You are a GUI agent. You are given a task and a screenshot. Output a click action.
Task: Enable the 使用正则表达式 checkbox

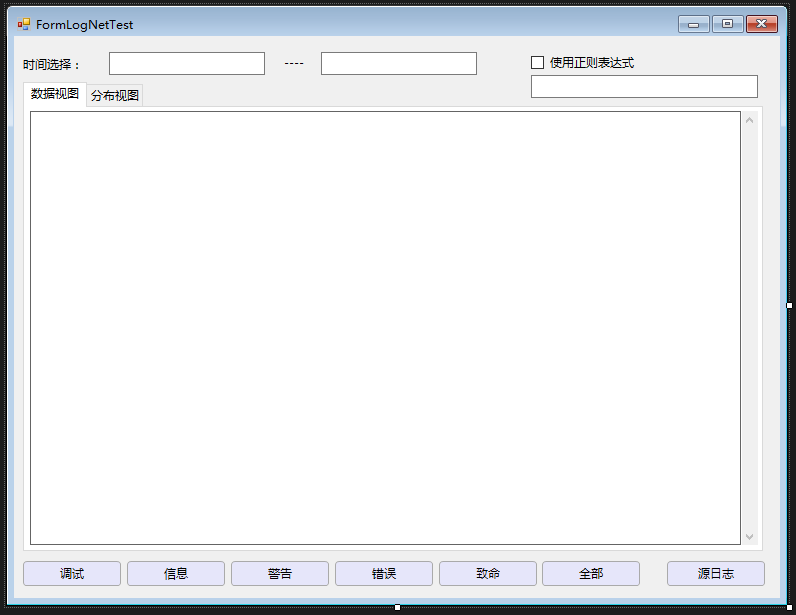pos(537,62)
